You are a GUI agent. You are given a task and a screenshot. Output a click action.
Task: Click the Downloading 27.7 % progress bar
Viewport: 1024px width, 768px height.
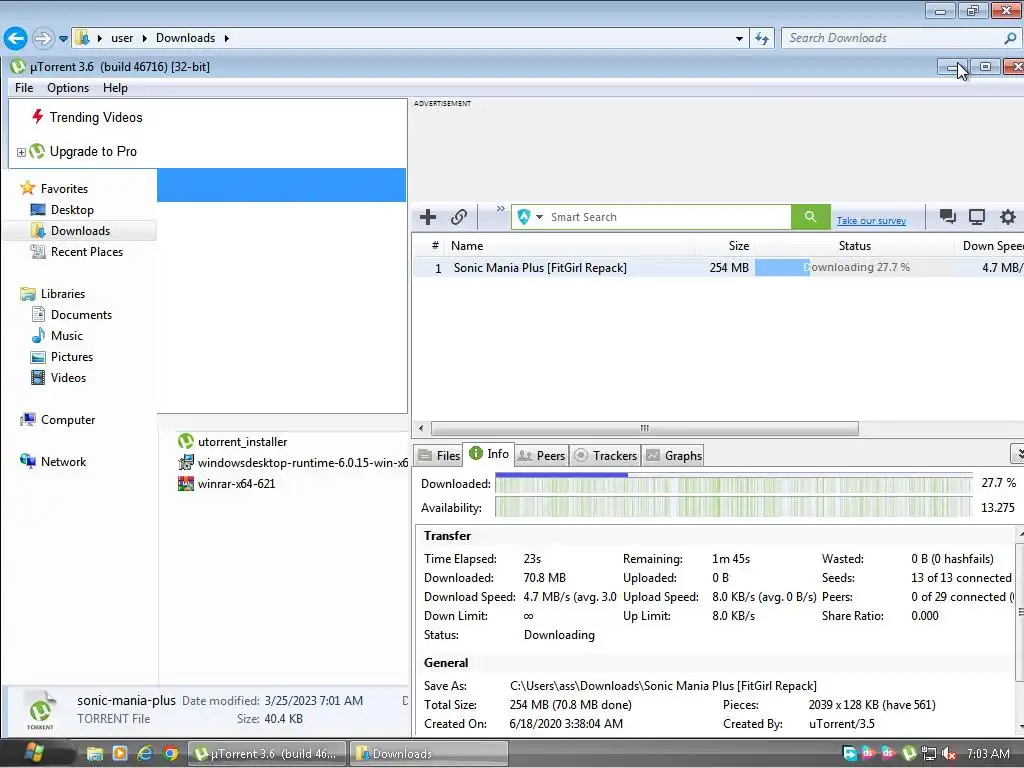pyautogui.click(x=854, y=268)
